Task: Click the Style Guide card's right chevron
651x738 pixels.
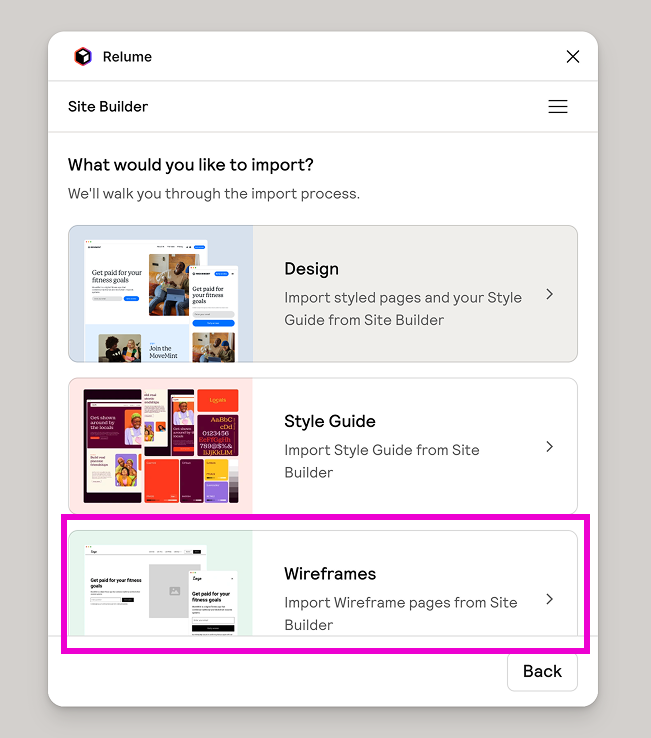Action: point(549,446)
